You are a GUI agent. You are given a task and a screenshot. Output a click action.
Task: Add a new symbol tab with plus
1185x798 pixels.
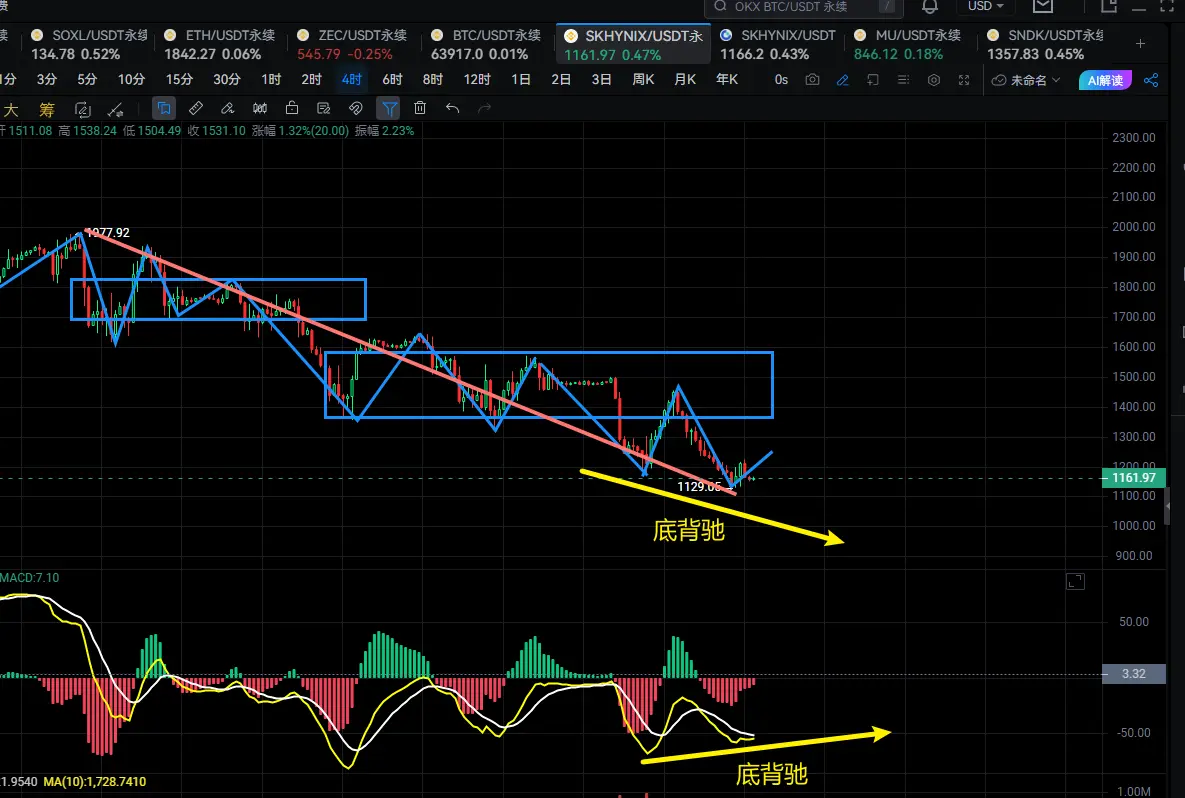point(1140,44)
